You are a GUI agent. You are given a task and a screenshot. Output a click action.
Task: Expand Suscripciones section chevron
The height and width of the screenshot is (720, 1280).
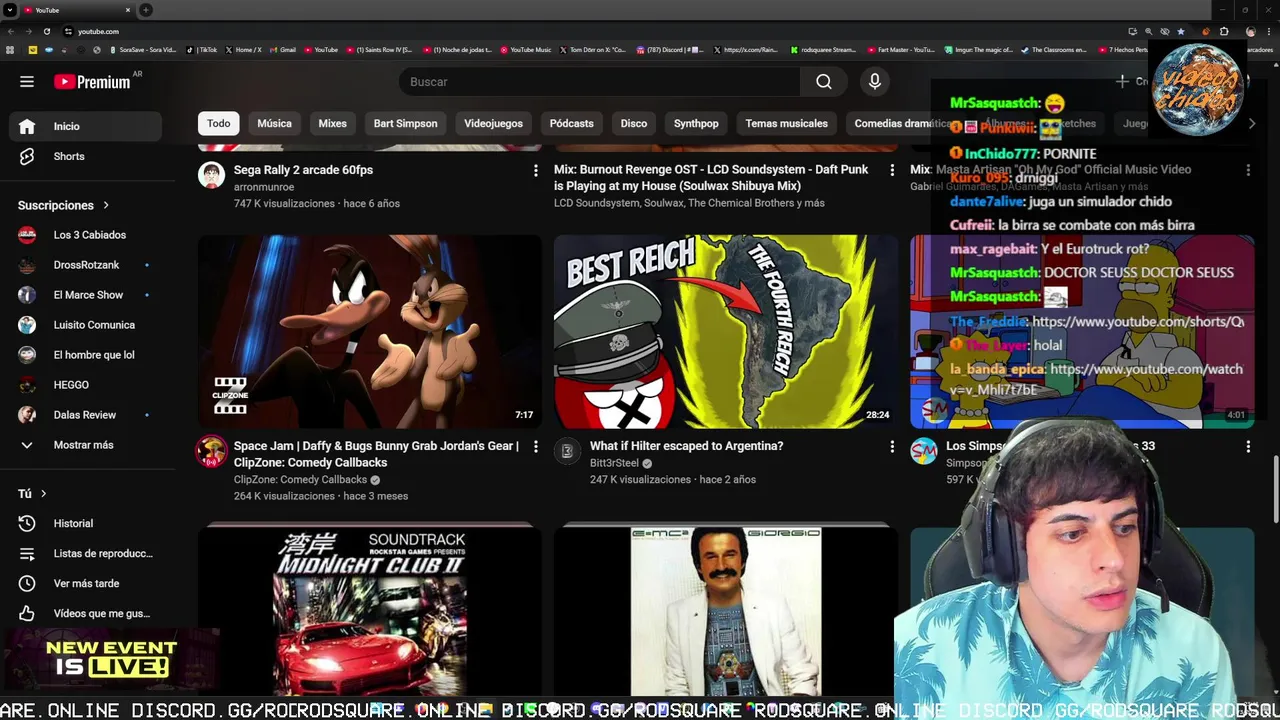pos(106,205)
